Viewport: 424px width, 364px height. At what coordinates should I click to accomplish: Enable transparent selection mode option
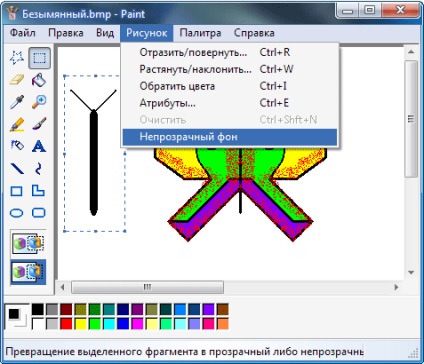28,272
